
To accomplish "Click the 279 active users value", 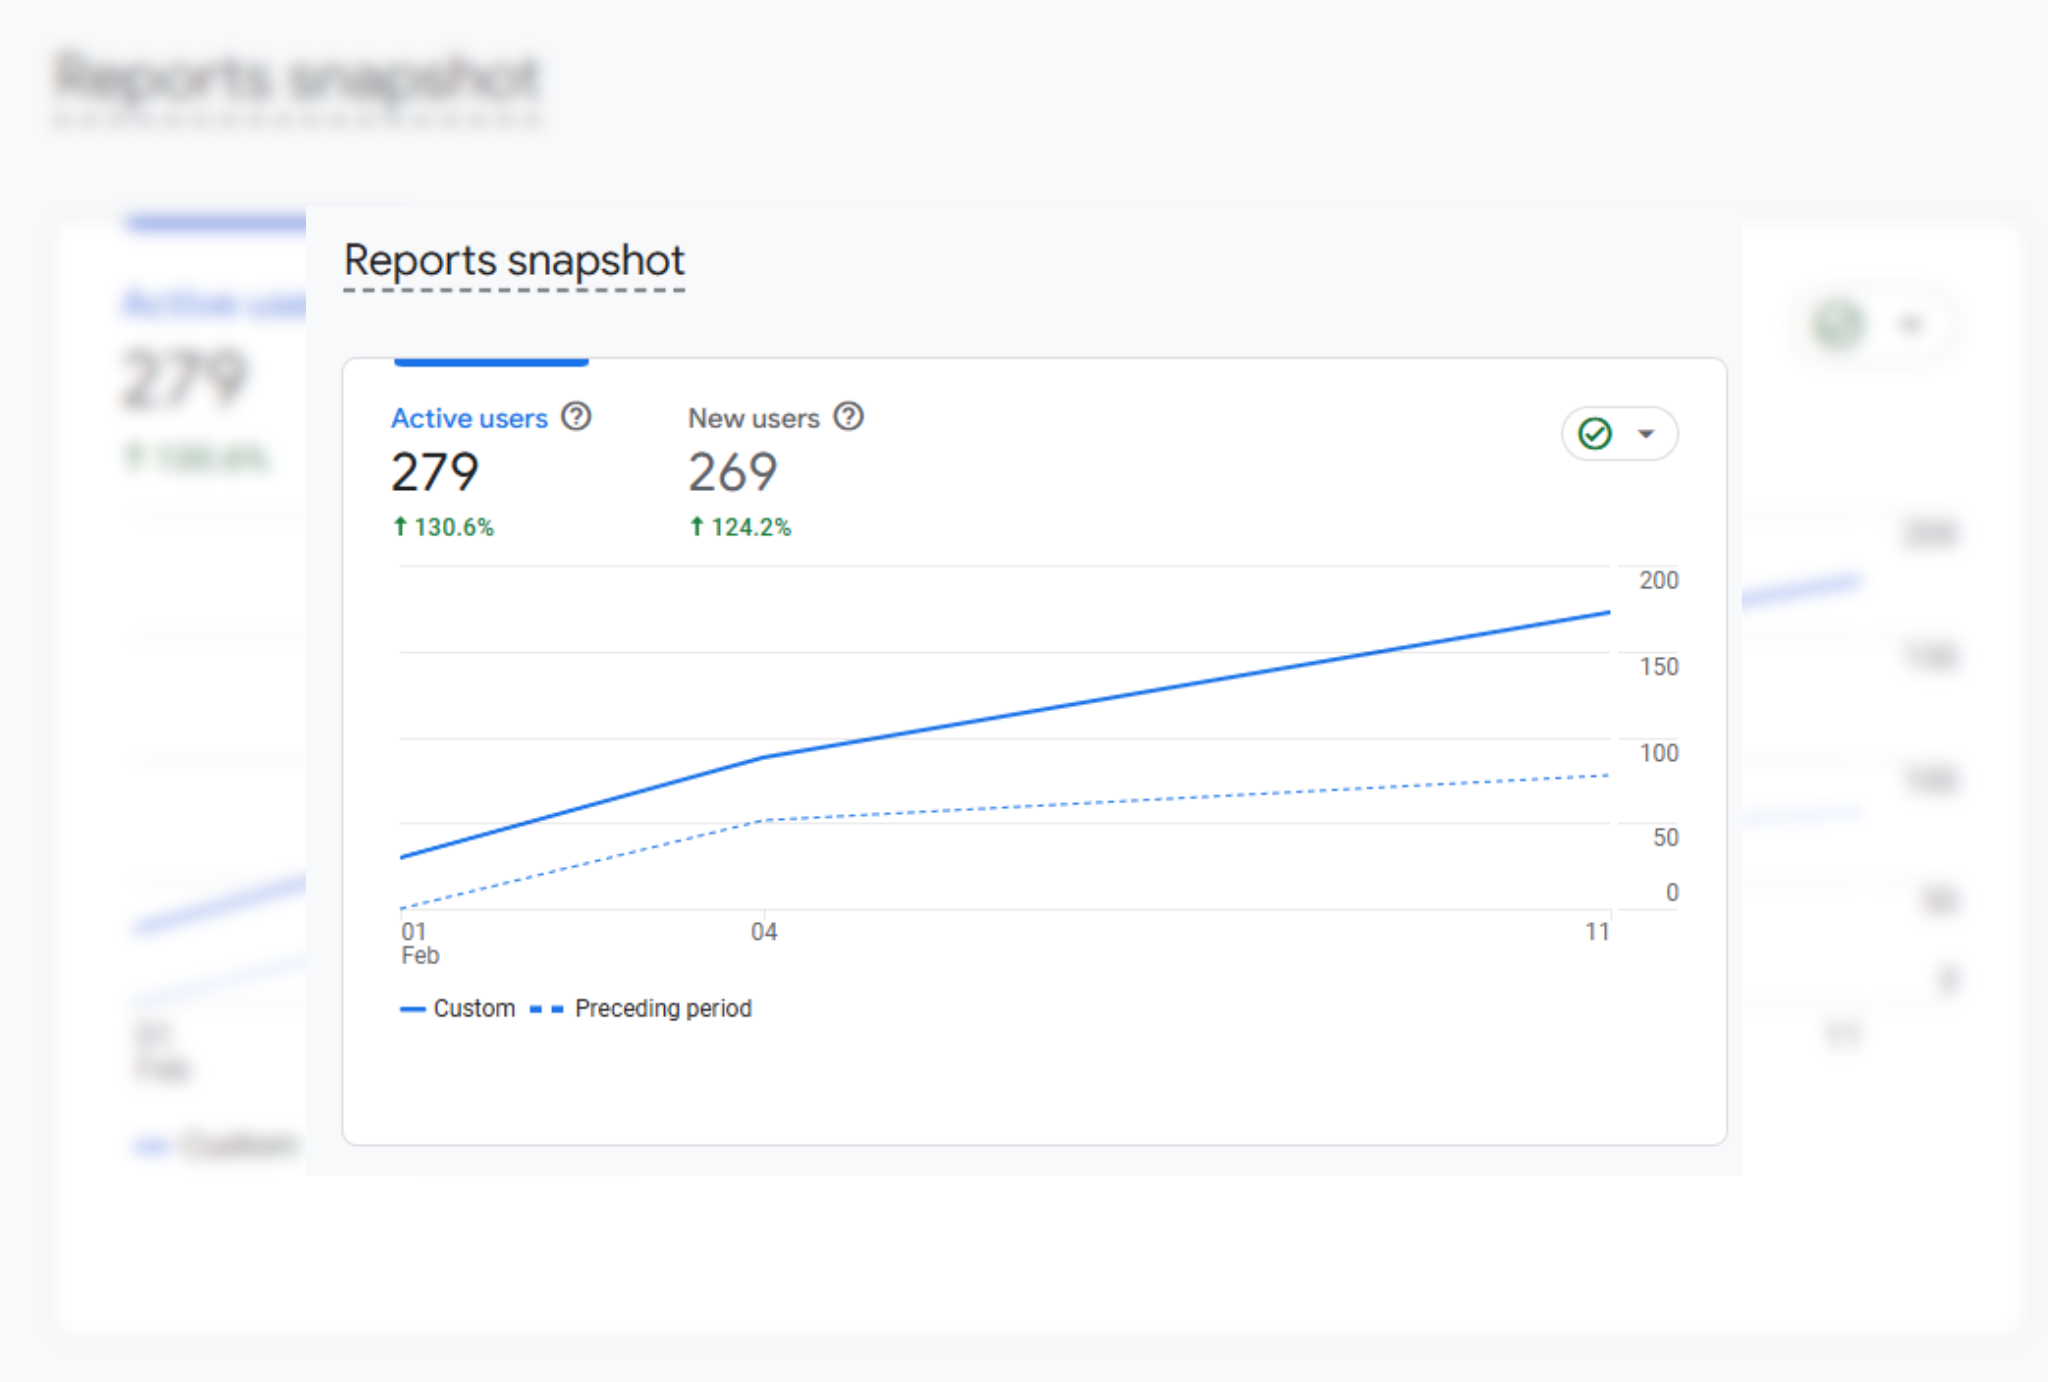I will pos(435,472).
